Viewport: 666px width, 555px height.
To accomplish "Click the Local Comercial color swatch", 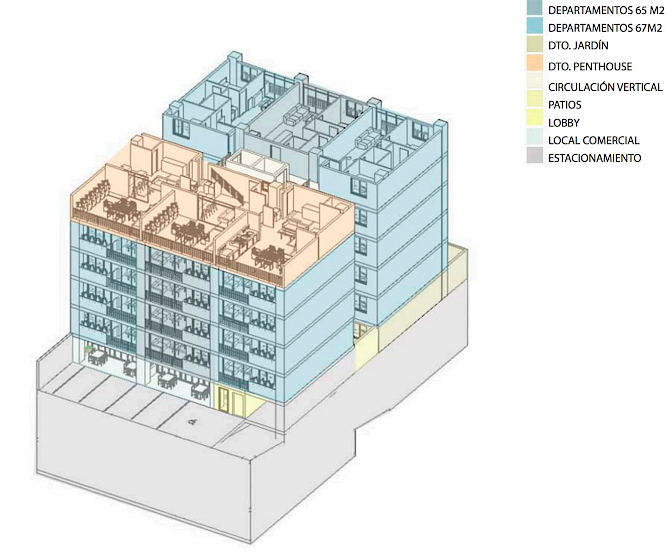I will [537, 141].
